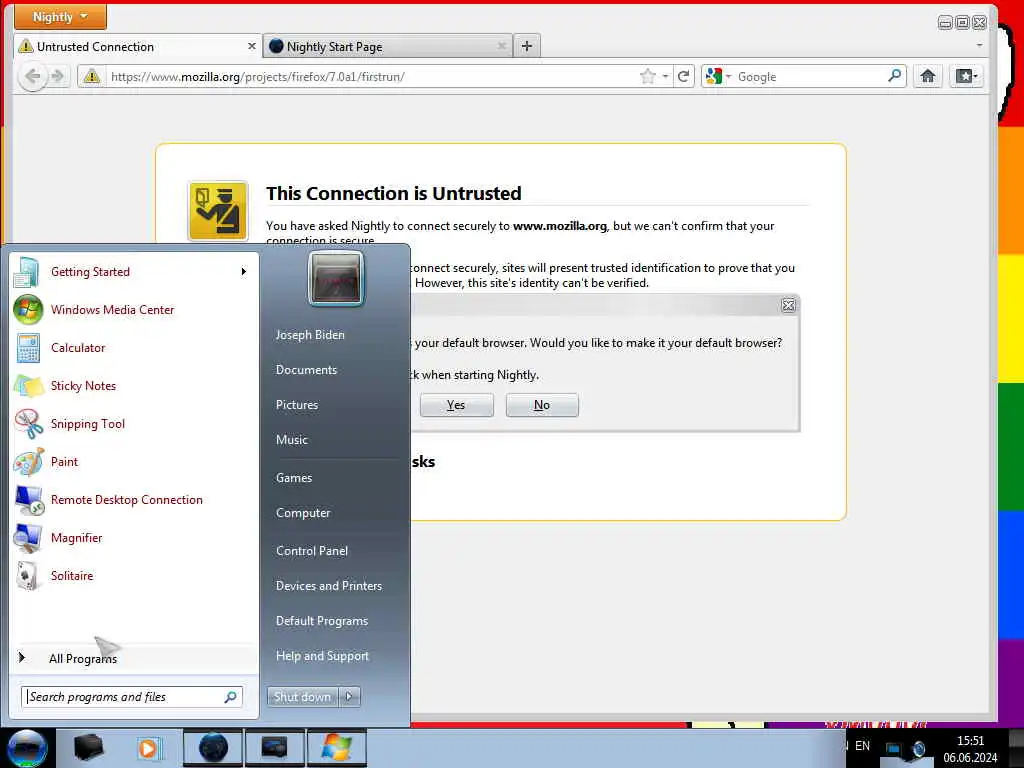Close the Nightly Start Page tab
Viewport: 1024px width, 768px height.
502,46
